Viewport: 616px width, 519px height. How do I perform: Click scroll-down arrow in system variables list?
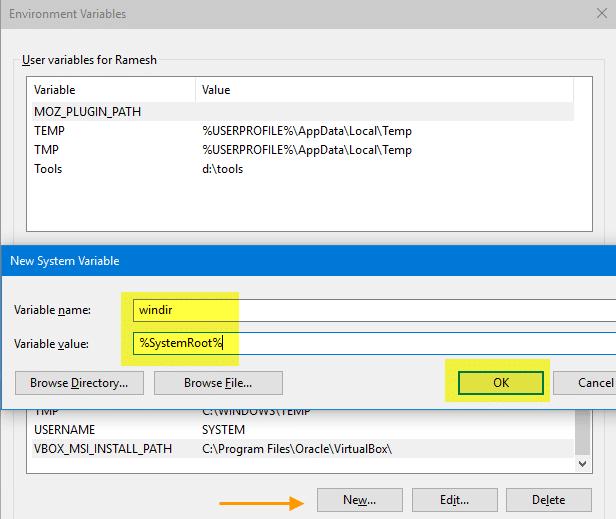(583, 464)
